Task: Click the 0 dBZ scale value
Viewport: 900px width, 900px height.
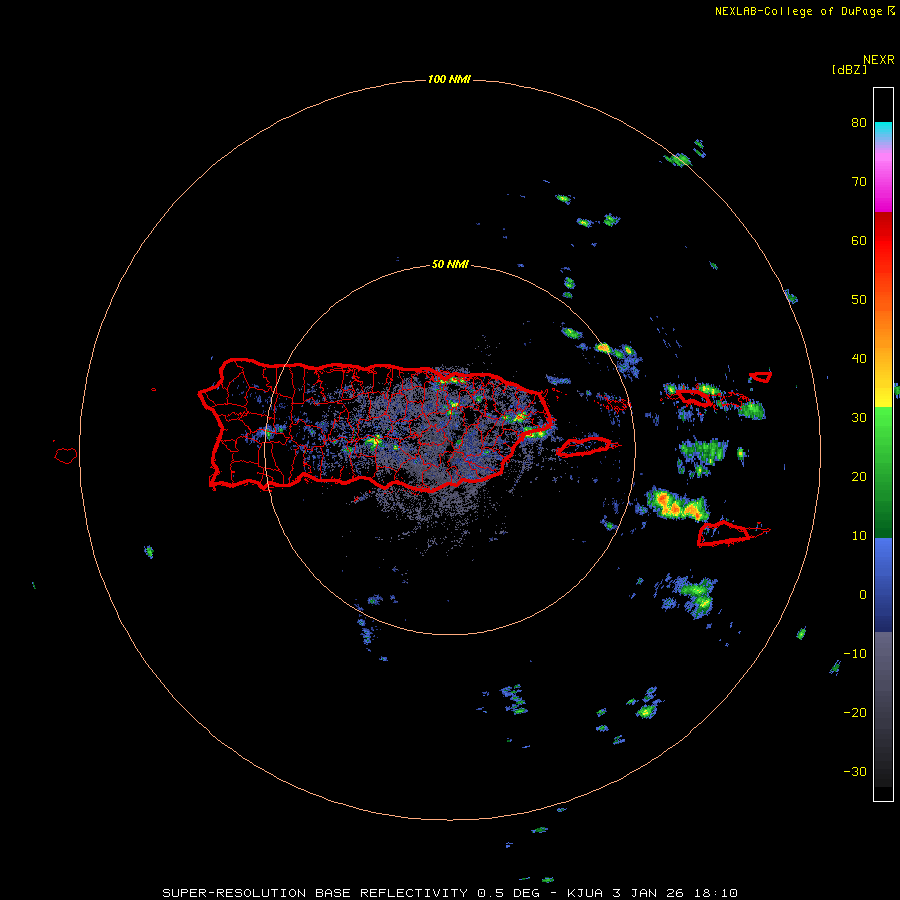Action: [863, 595]
